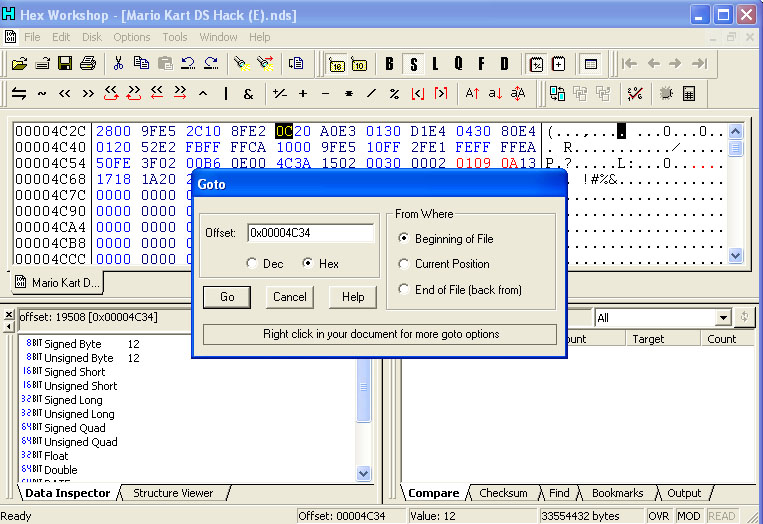The image size is (763, 524).
Task: Open the File menu
Action: pos(32,37)
